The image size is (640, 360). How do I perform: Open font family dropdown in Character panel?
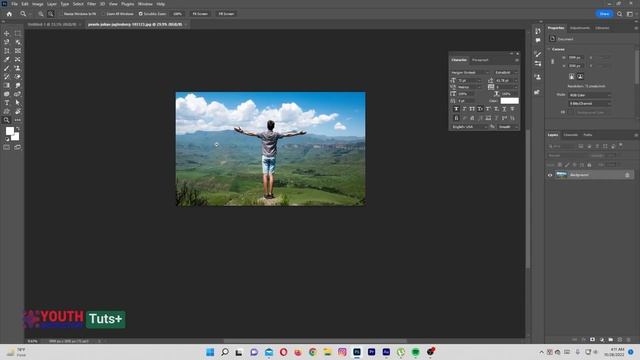click(x=470, y=73)
